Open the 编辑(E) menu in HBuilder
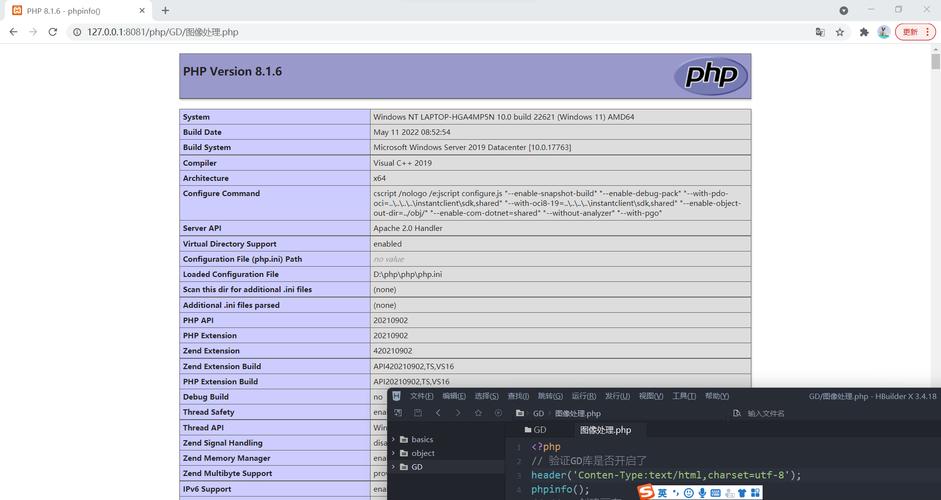Image resolution: width=941 pixels, height=500 pixels. coord(454,396)
